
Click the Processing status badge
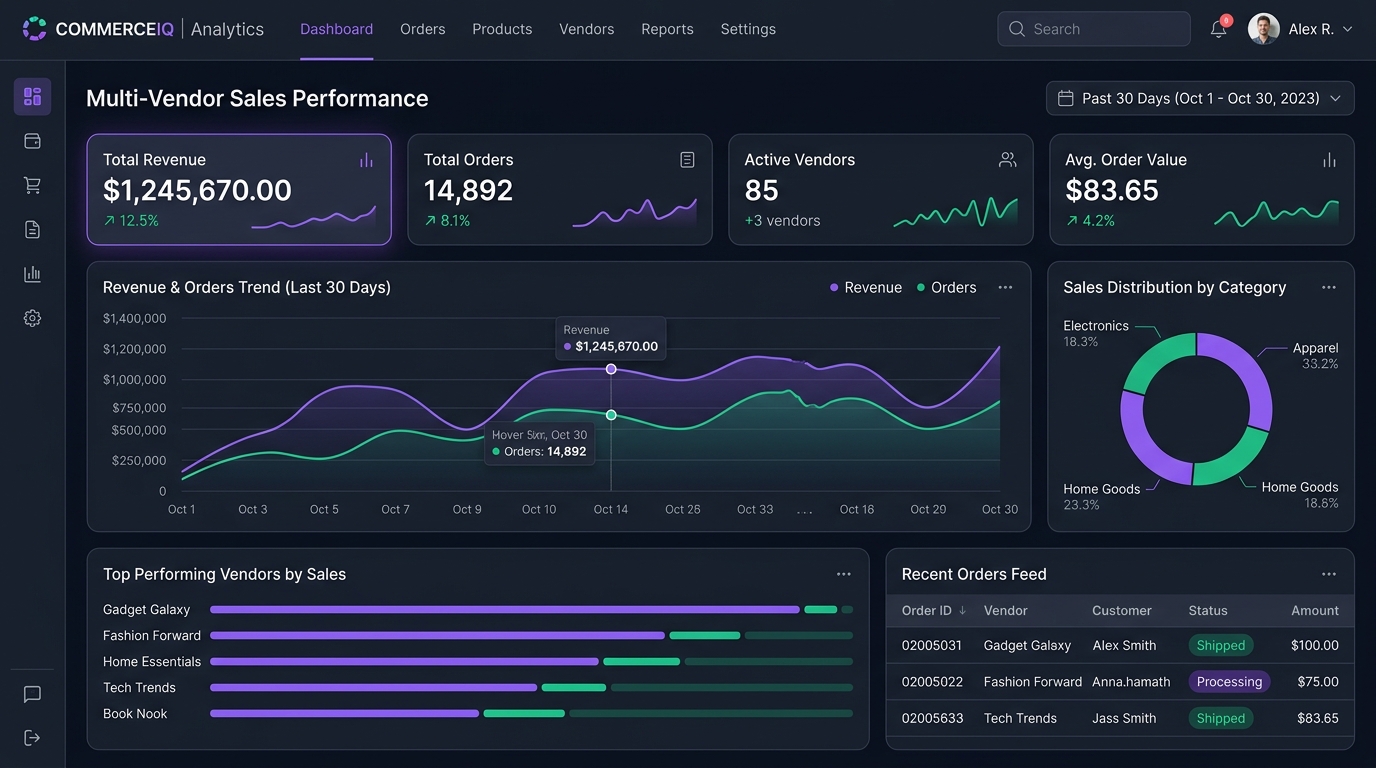[1229, 682]
